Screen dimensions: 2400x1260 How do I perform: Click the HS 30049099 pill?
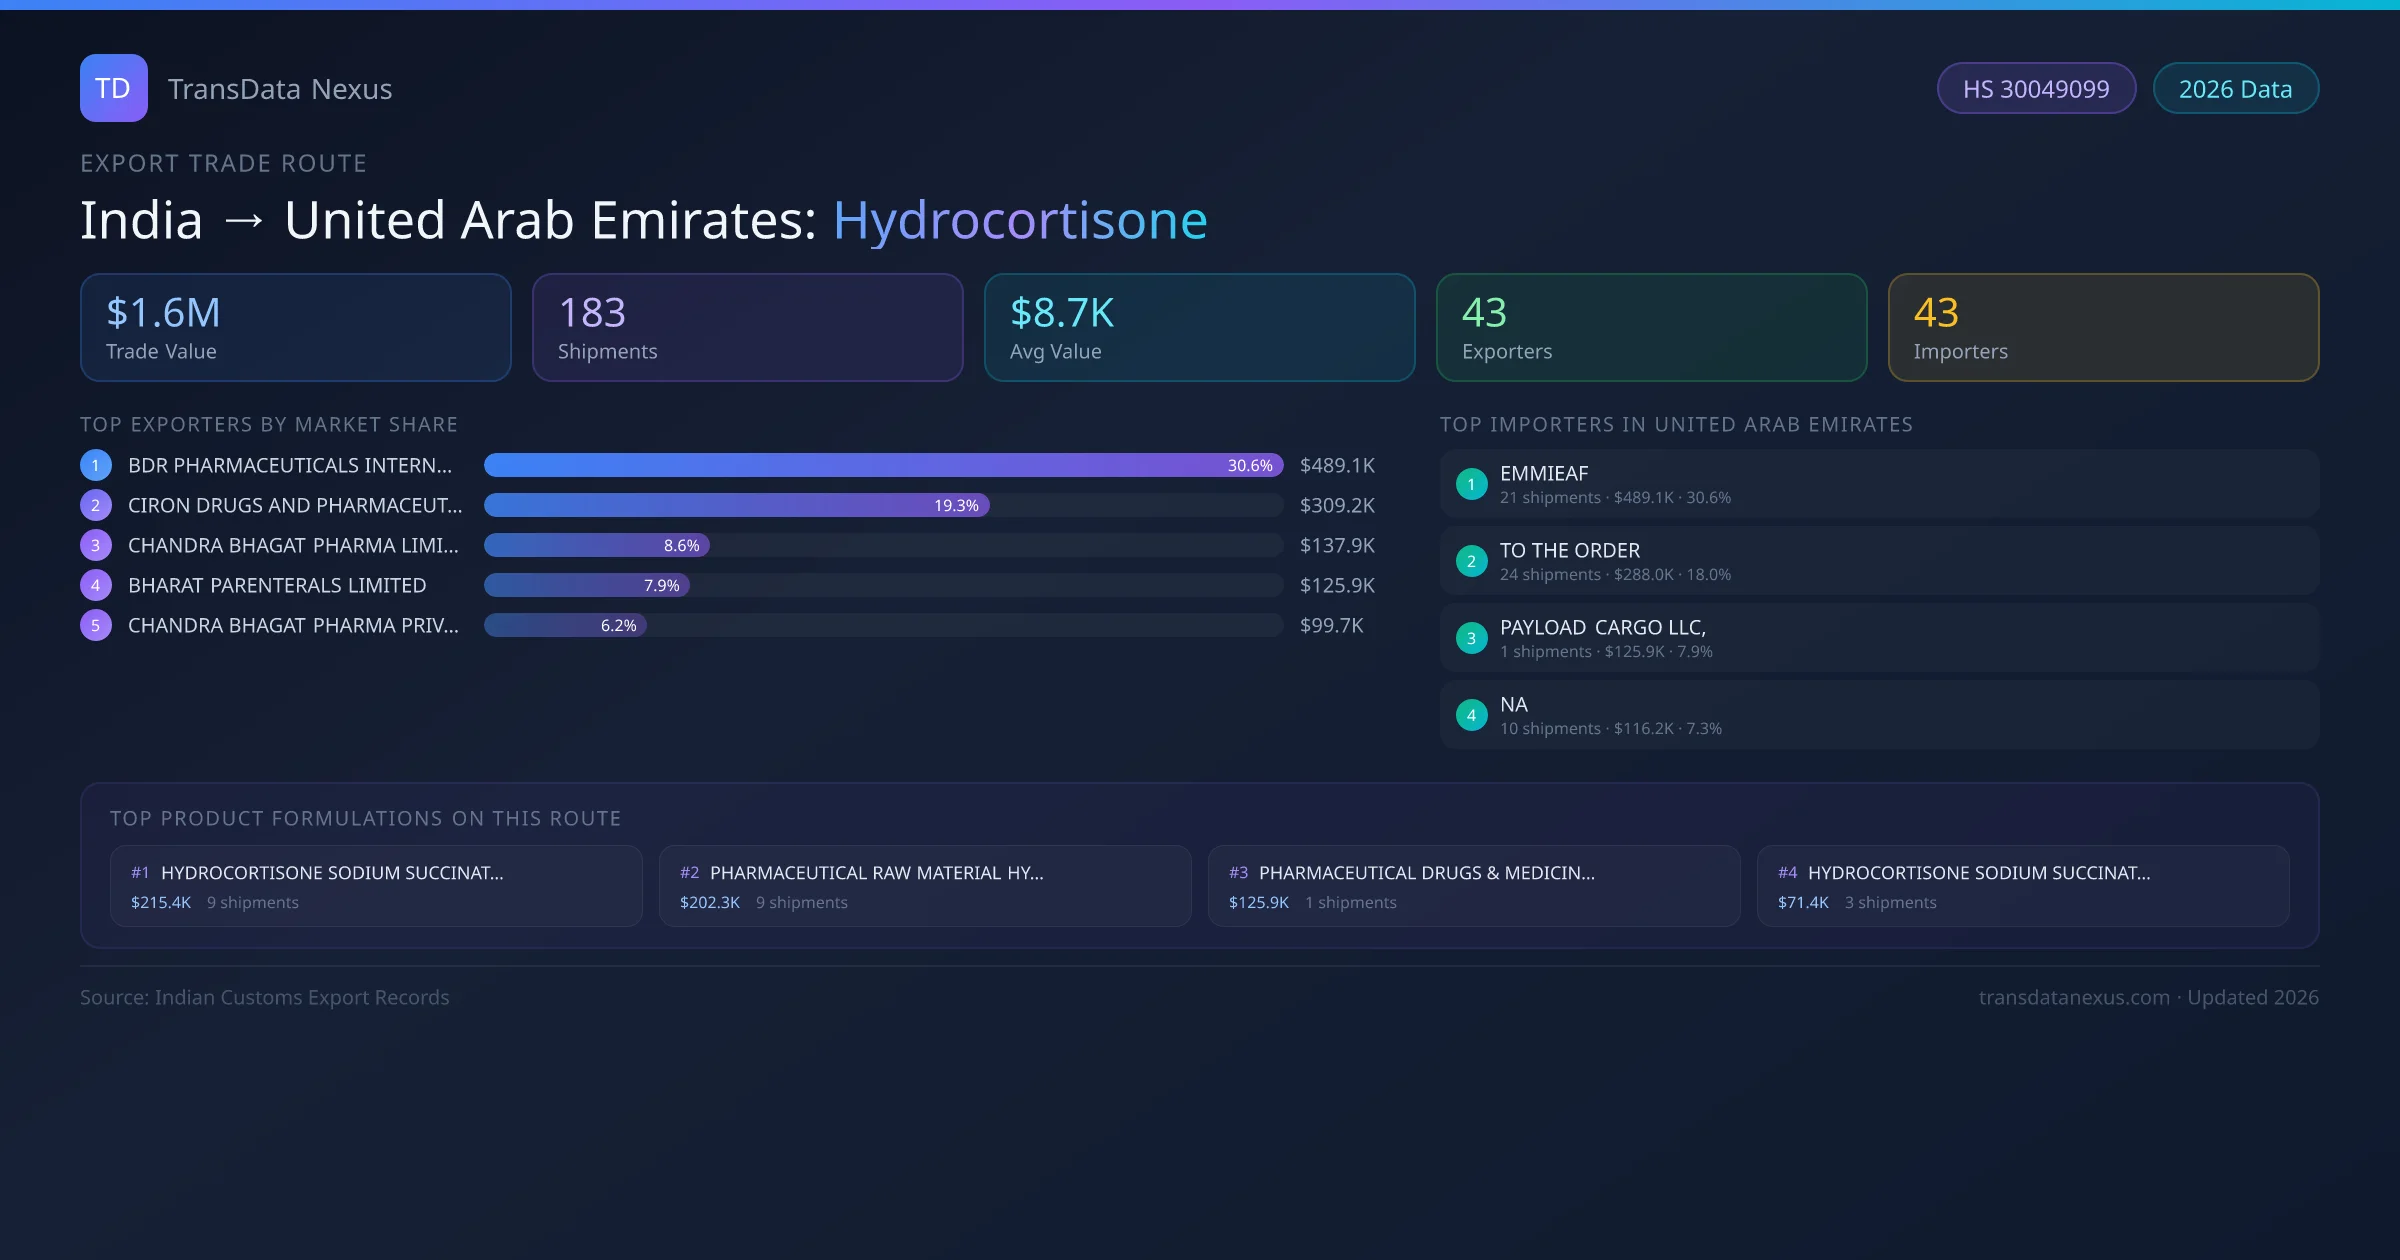pyautogui.click(x=2035, y=89)
